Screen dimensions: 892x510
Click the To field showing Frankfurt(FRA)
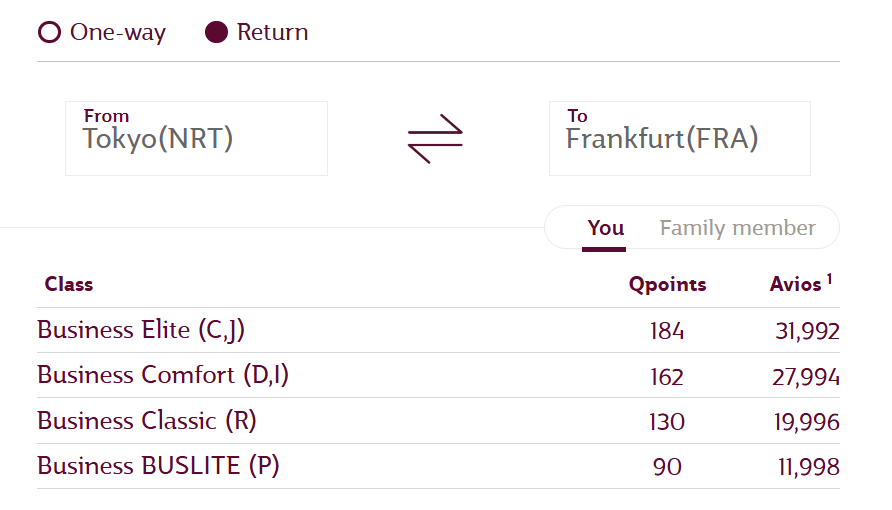click(679, 138)
